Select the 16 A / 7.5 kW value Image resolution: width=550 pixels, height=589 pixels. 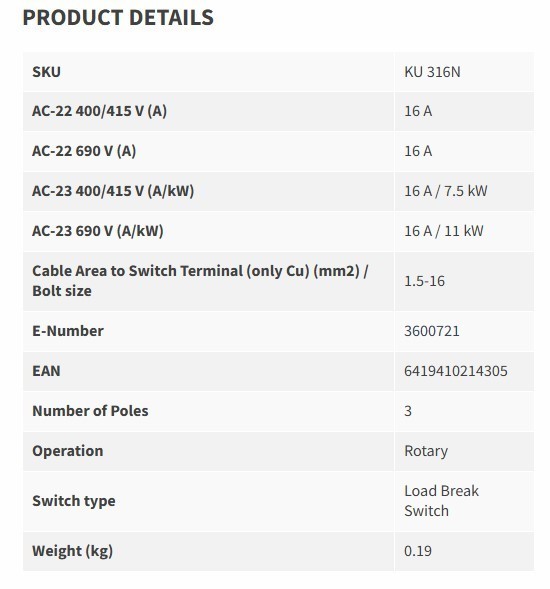[446, 191]
